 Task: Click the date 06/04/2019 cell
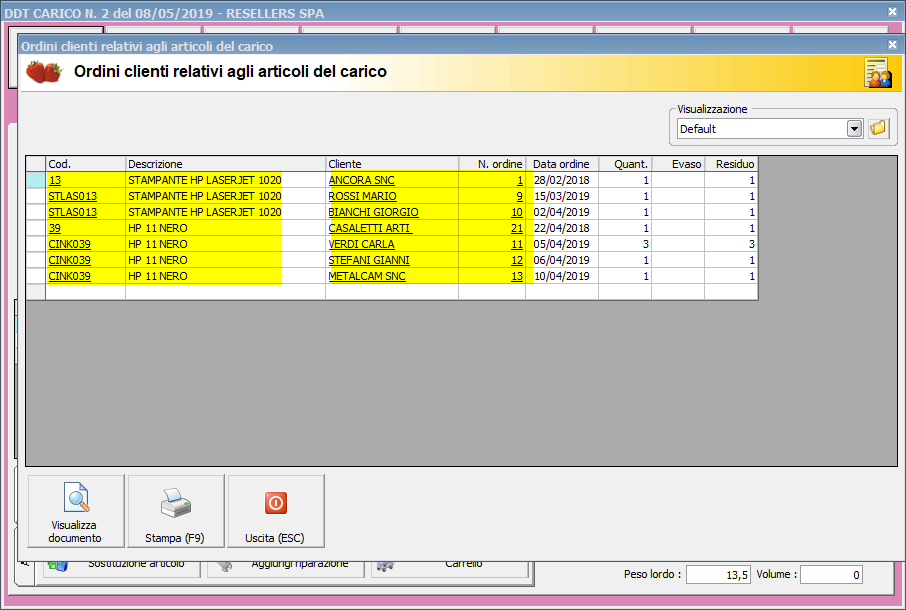(x=562, y=261)
